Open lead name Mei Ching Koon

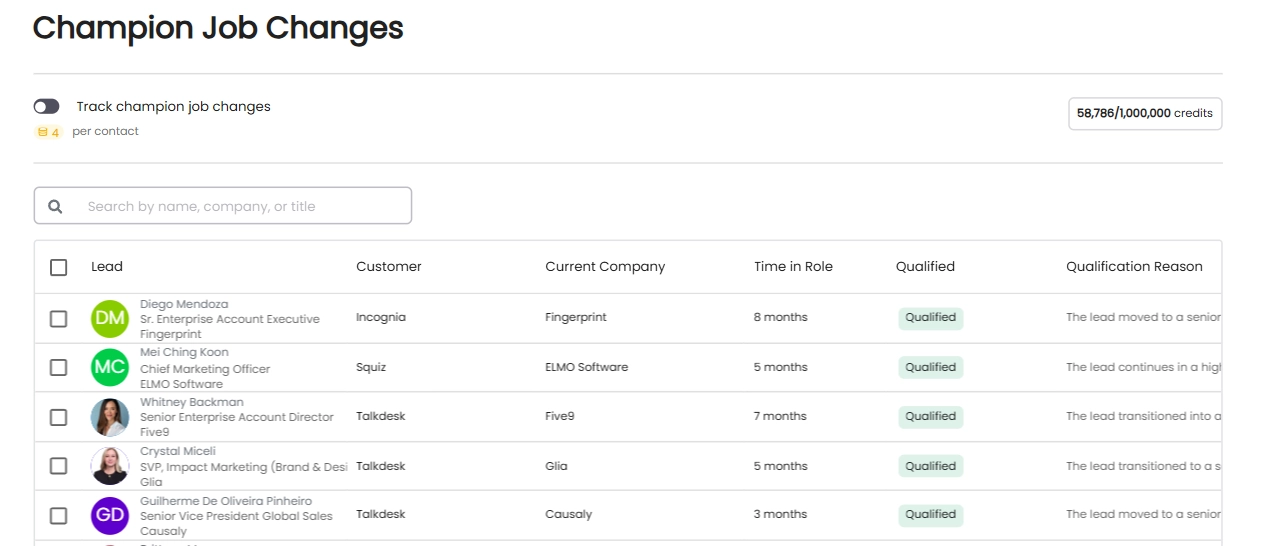click(184, 352)
